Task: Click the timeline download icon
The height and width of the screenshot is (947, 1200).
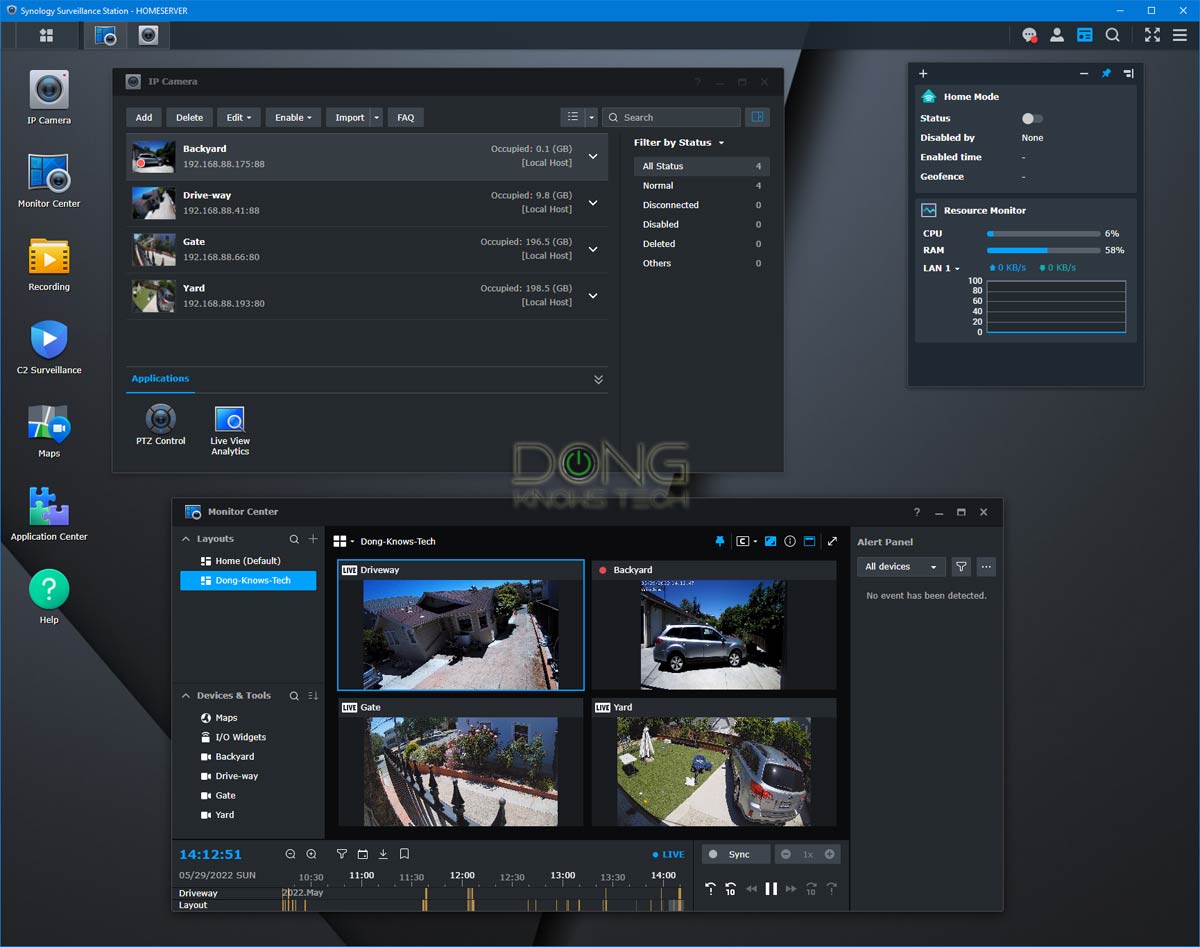Action: [x=383, y=854]
